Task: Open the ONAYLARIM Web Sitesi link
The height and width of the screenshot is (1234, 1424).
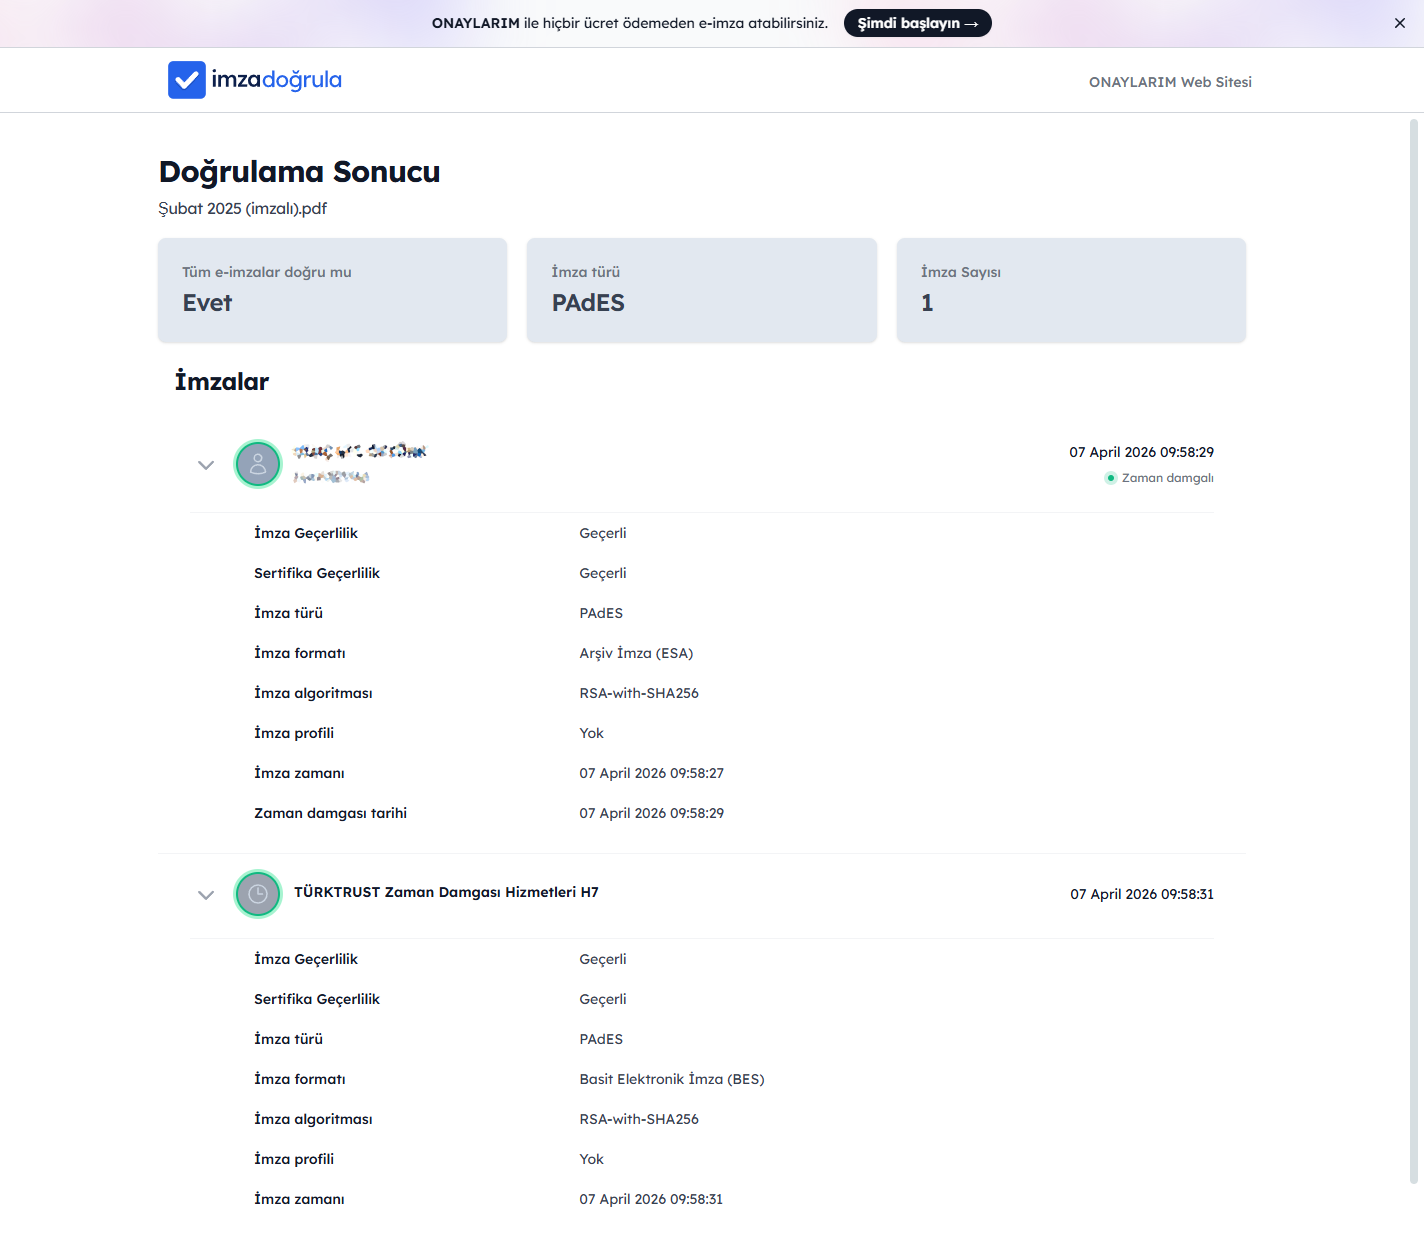Action: point(1170,82)
